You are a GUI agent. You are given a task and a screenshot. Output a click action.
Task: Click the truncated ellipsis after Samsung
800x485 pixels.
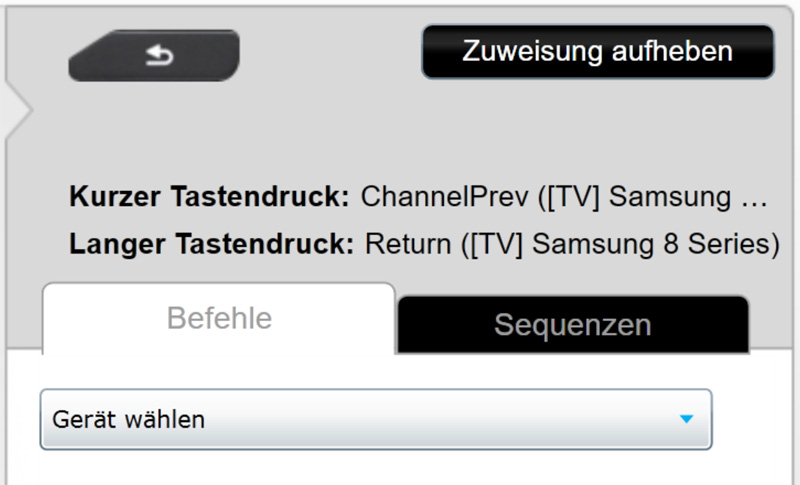coord(757,196)
